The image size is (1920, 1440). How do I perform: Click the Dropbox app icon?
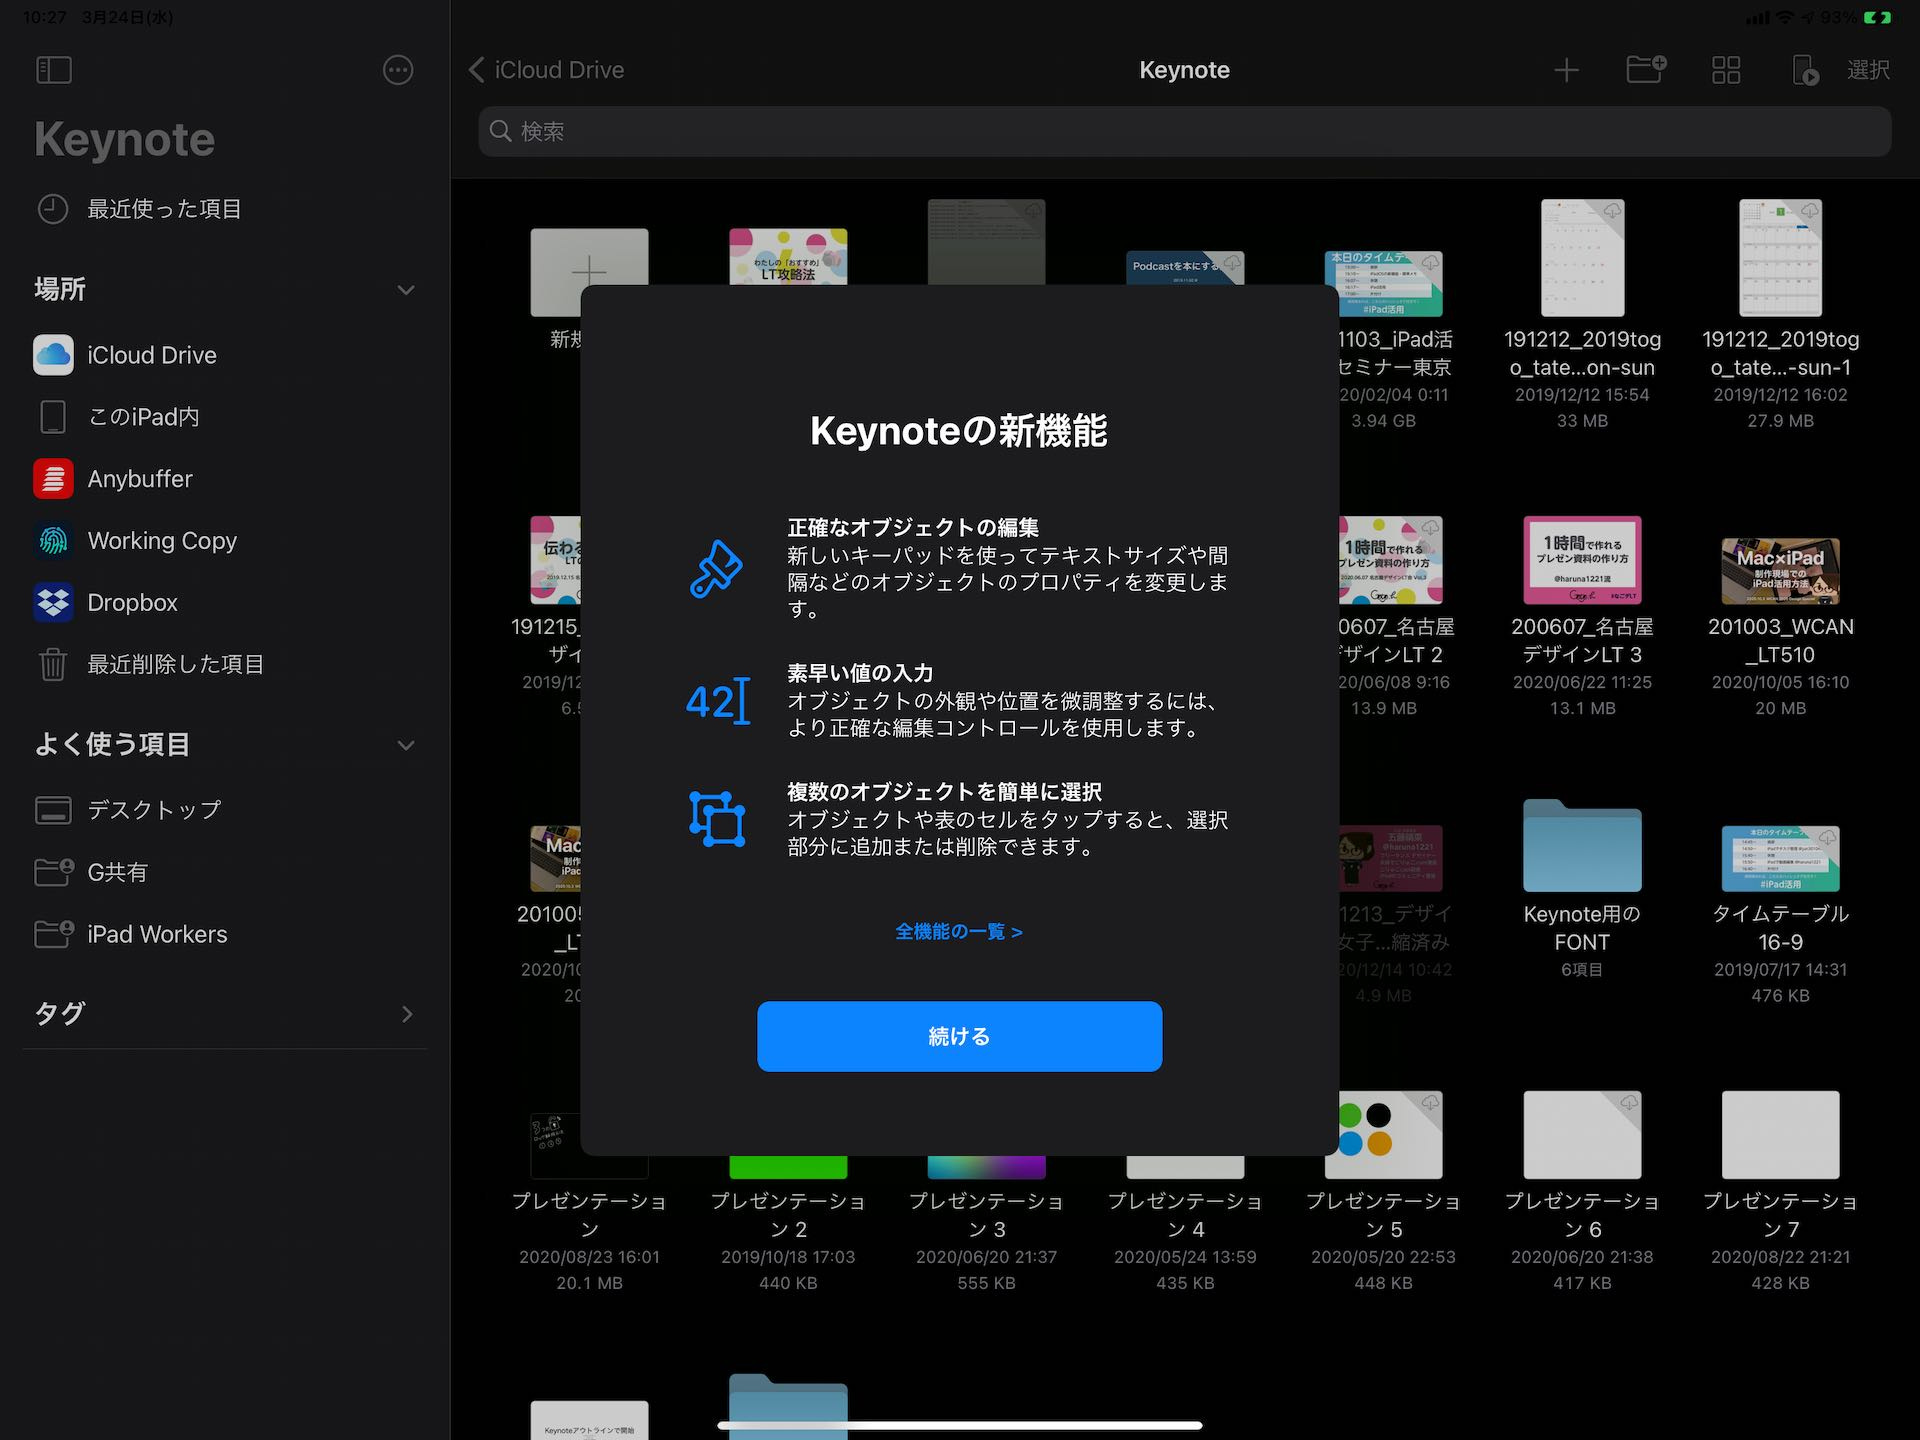click(x=53, y=603)
